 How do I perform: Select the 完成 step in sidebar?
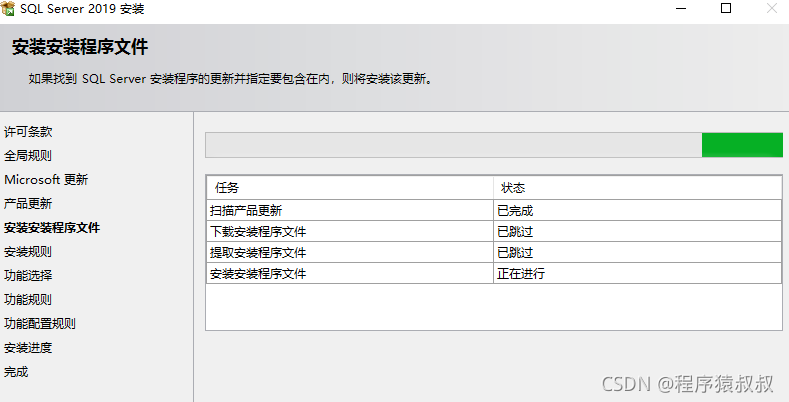point(16,372)
